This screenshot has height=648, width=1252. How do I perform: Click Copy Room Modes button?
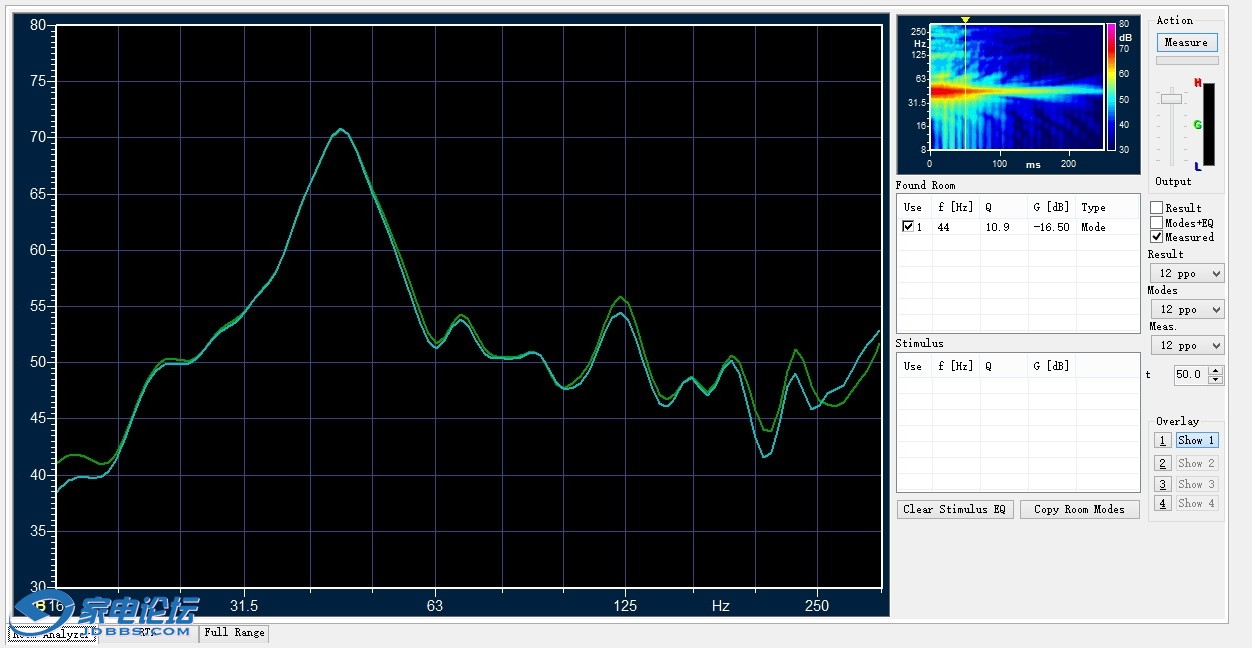(1079, 509)
